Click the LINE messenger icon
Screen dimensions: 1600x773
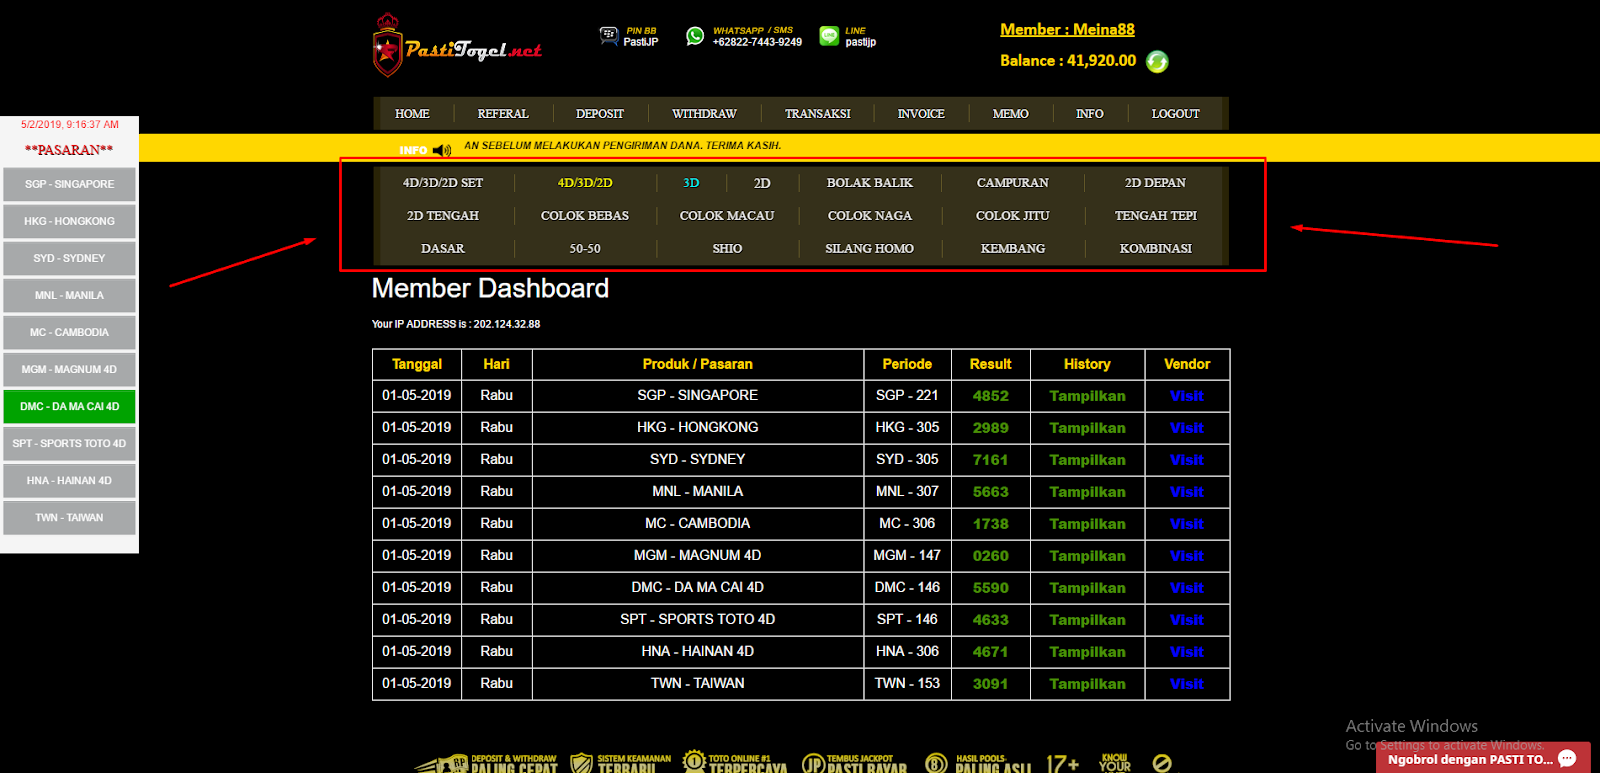tap(829, 36)
